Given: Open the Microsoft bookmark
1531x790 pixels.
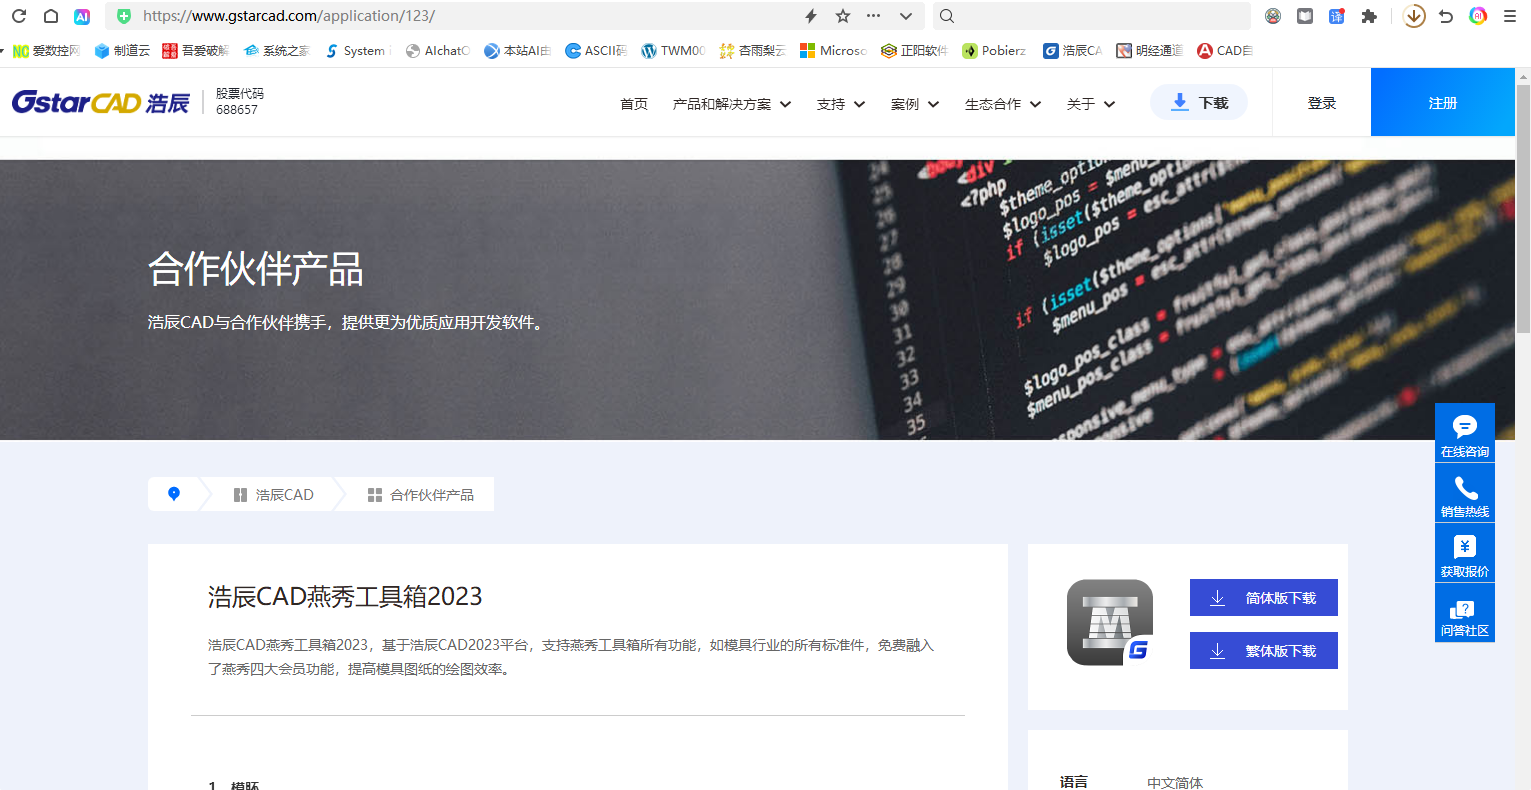Looking at the screenshot, I should pyautogui.click(x=833, y=51).
